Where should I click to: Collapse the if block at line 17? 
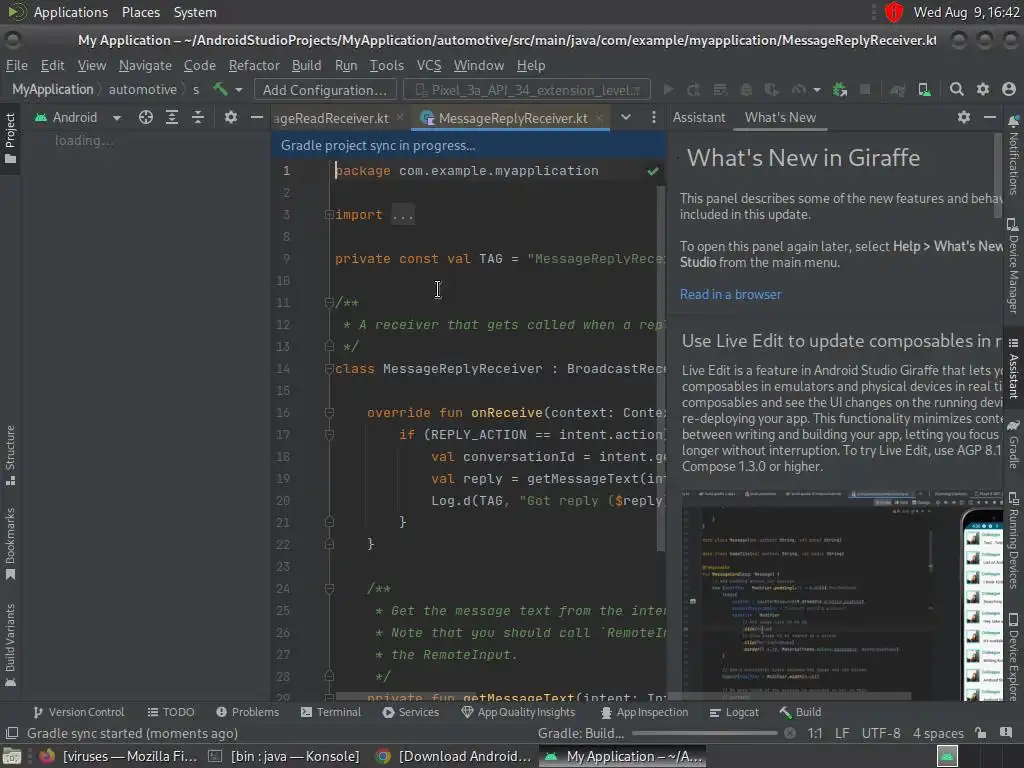(329, 435)
